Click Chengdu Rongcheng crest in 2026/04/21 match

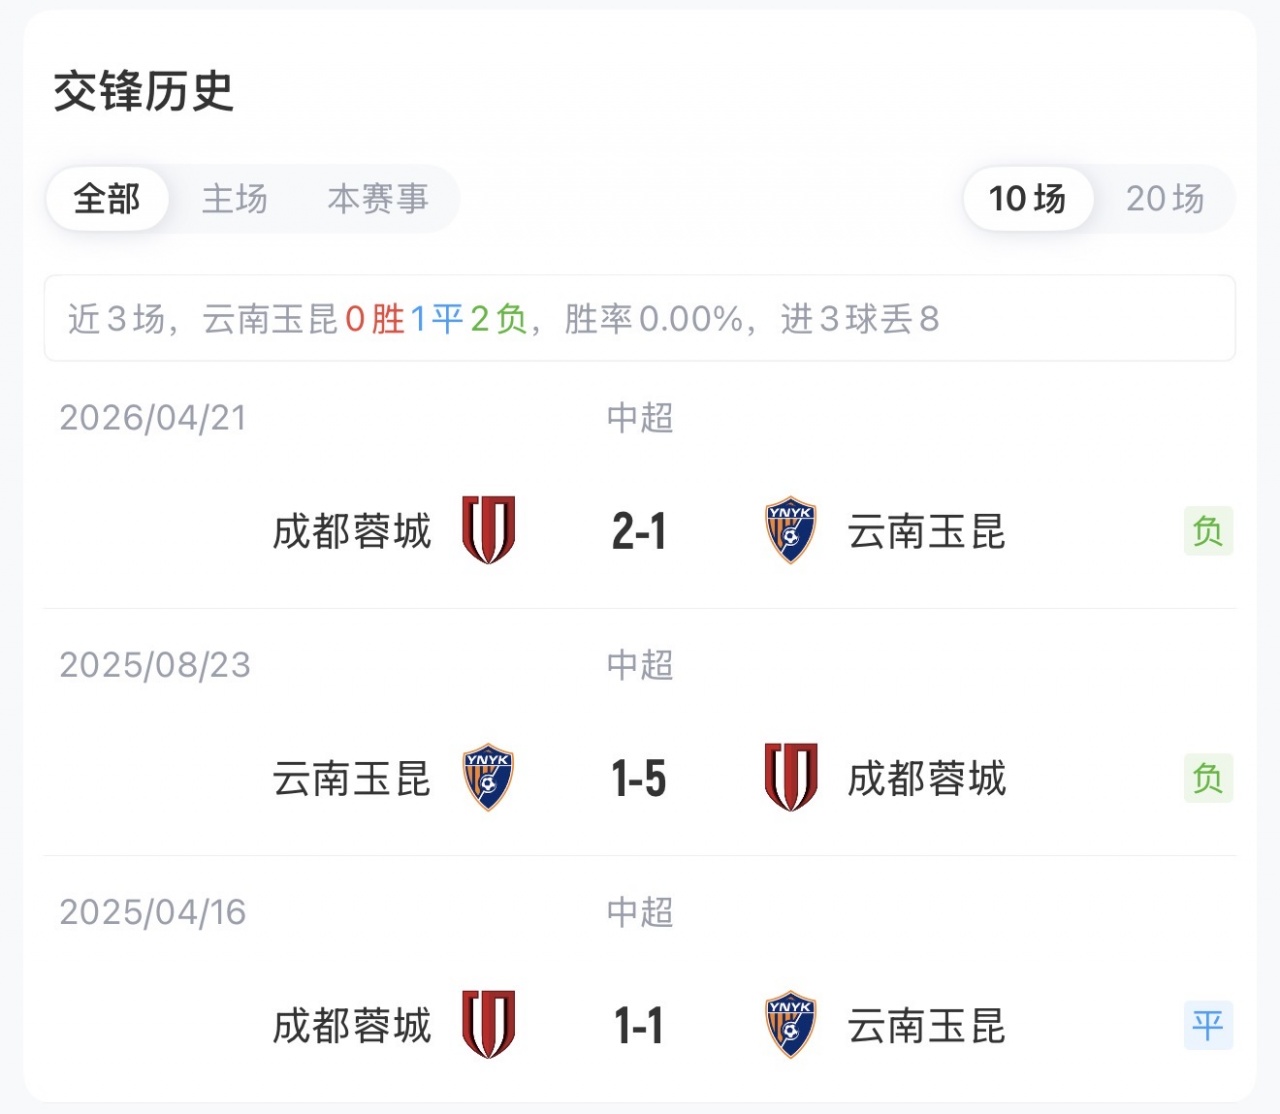coord(488,530)
